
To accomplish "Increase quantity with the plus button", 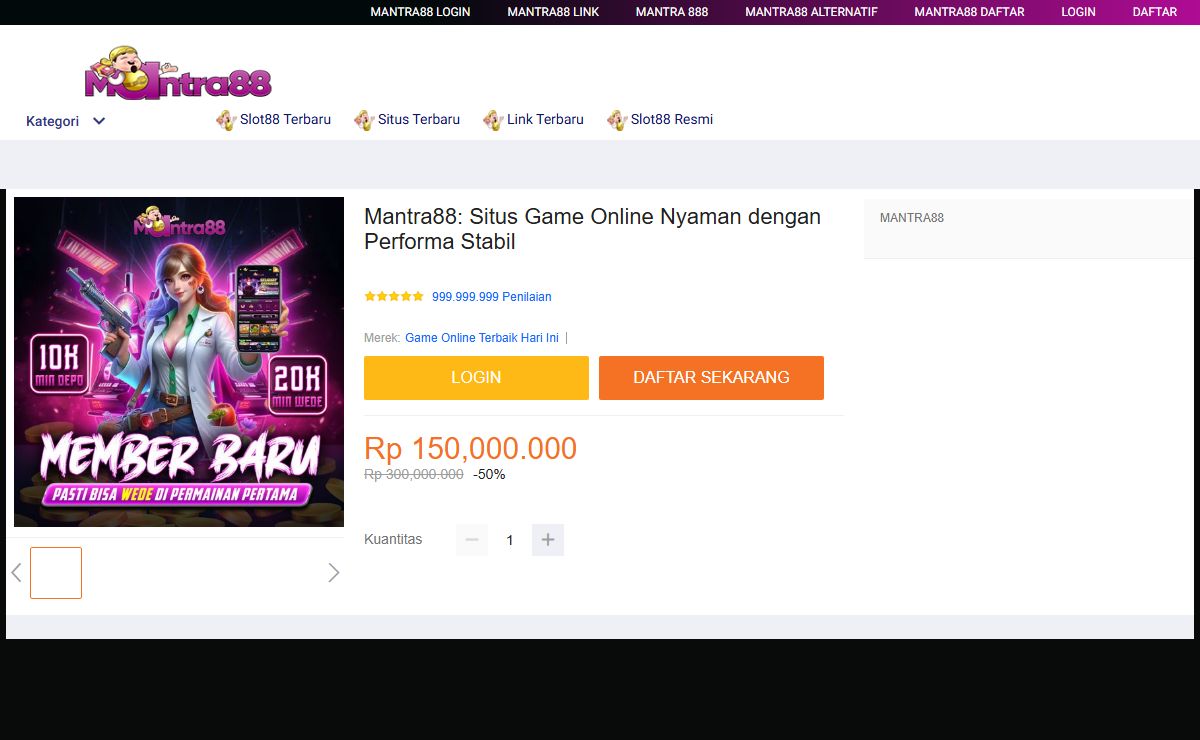I will pyautogui.click(x=548, y=540).
